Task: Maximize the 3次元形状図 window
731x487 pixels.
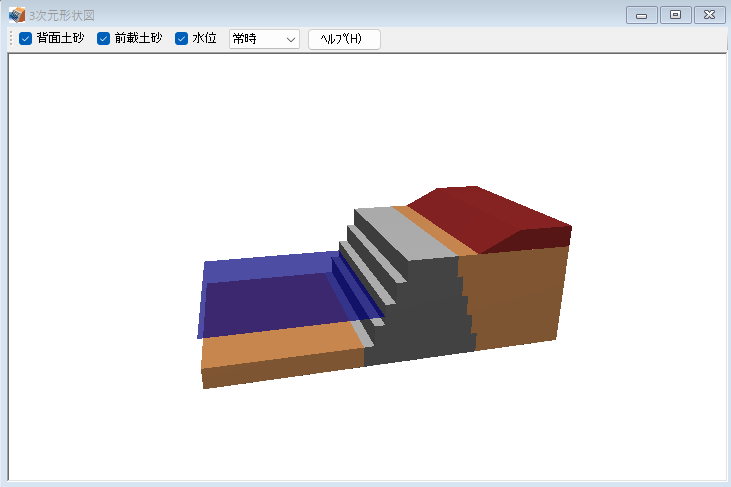Action: 676,15
